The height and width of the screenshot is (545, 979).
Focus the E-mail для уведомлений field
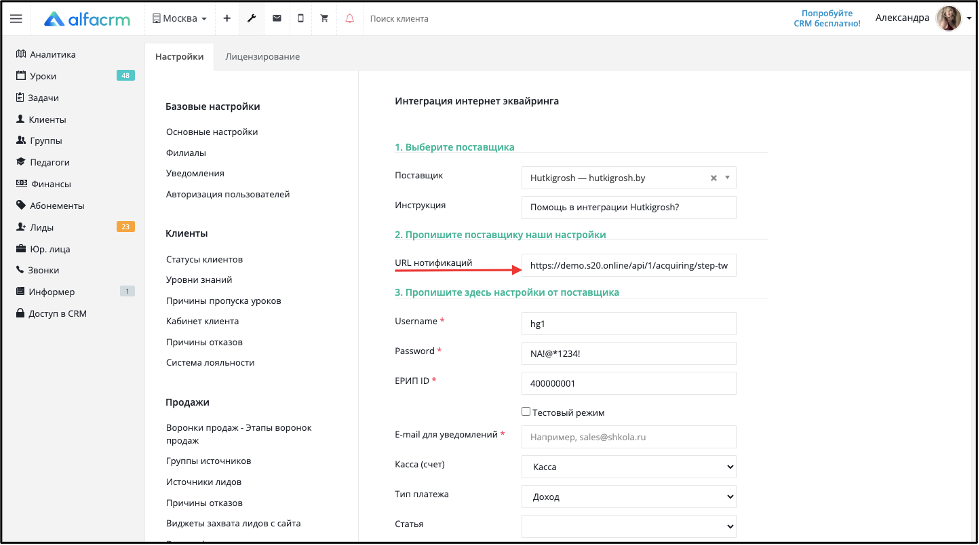[629, 437]
